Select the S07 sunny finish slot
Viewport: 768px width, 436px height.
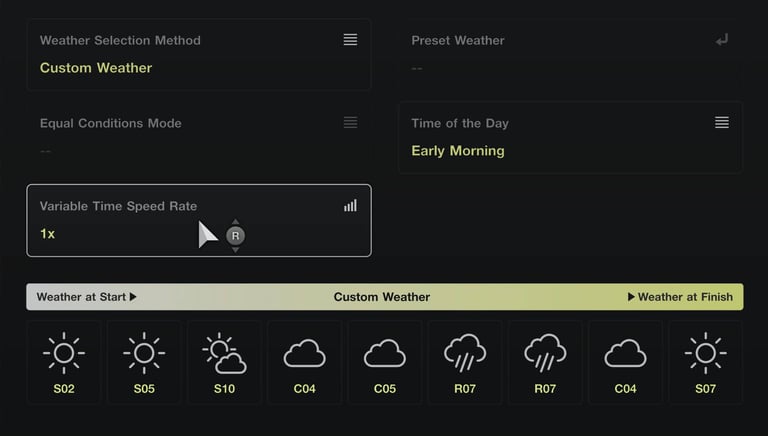coord(705,362)
